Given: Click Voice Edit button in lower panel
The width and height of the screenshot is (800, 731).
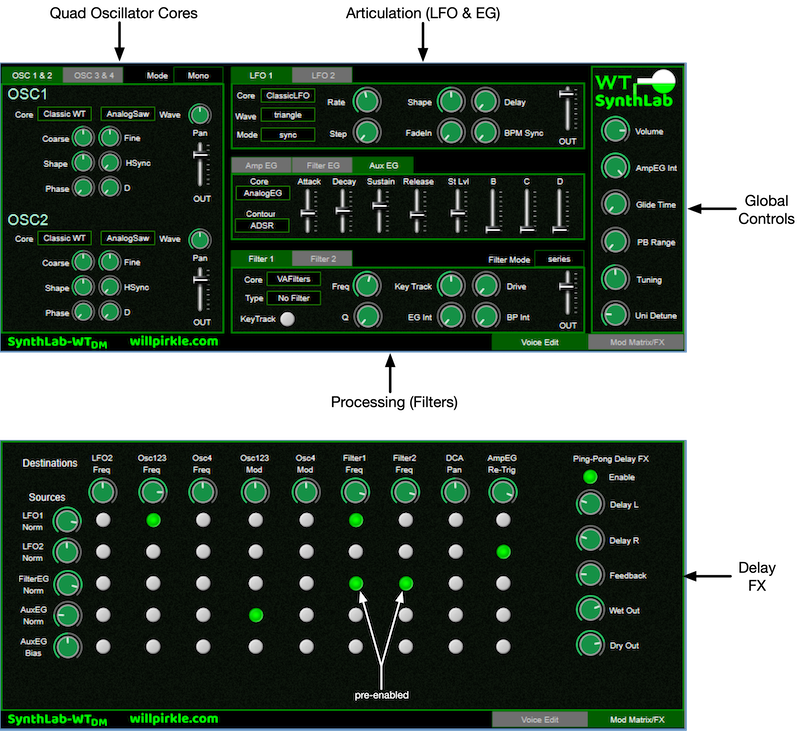Looking at the screenshot, I should (540, 720).
